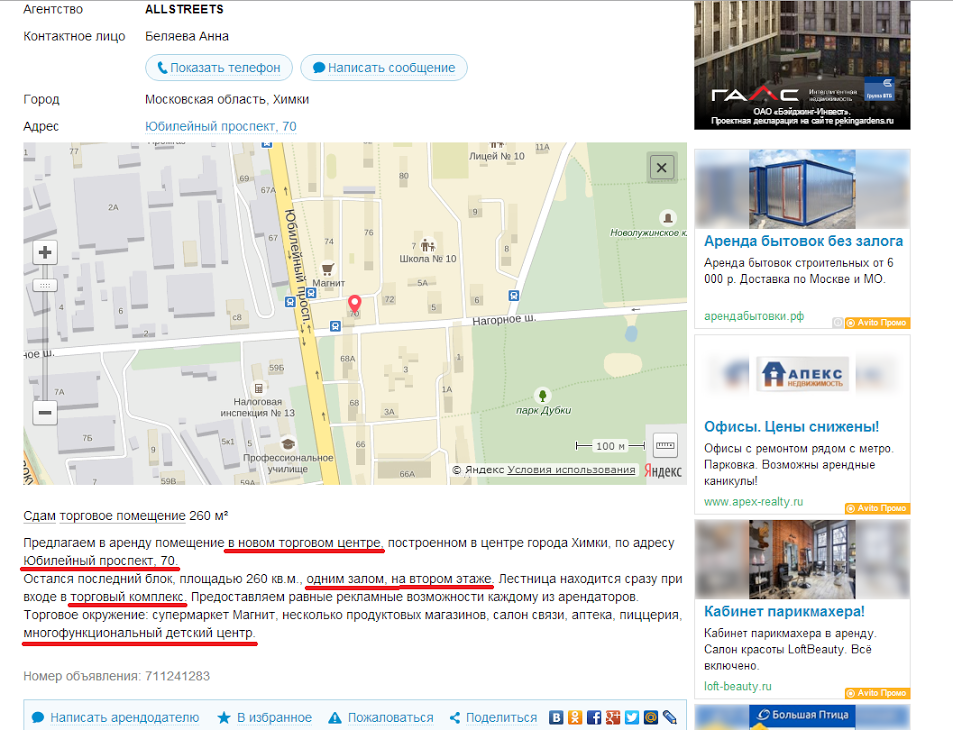Open the Условия использования link on the map

[x=571, y=469]
